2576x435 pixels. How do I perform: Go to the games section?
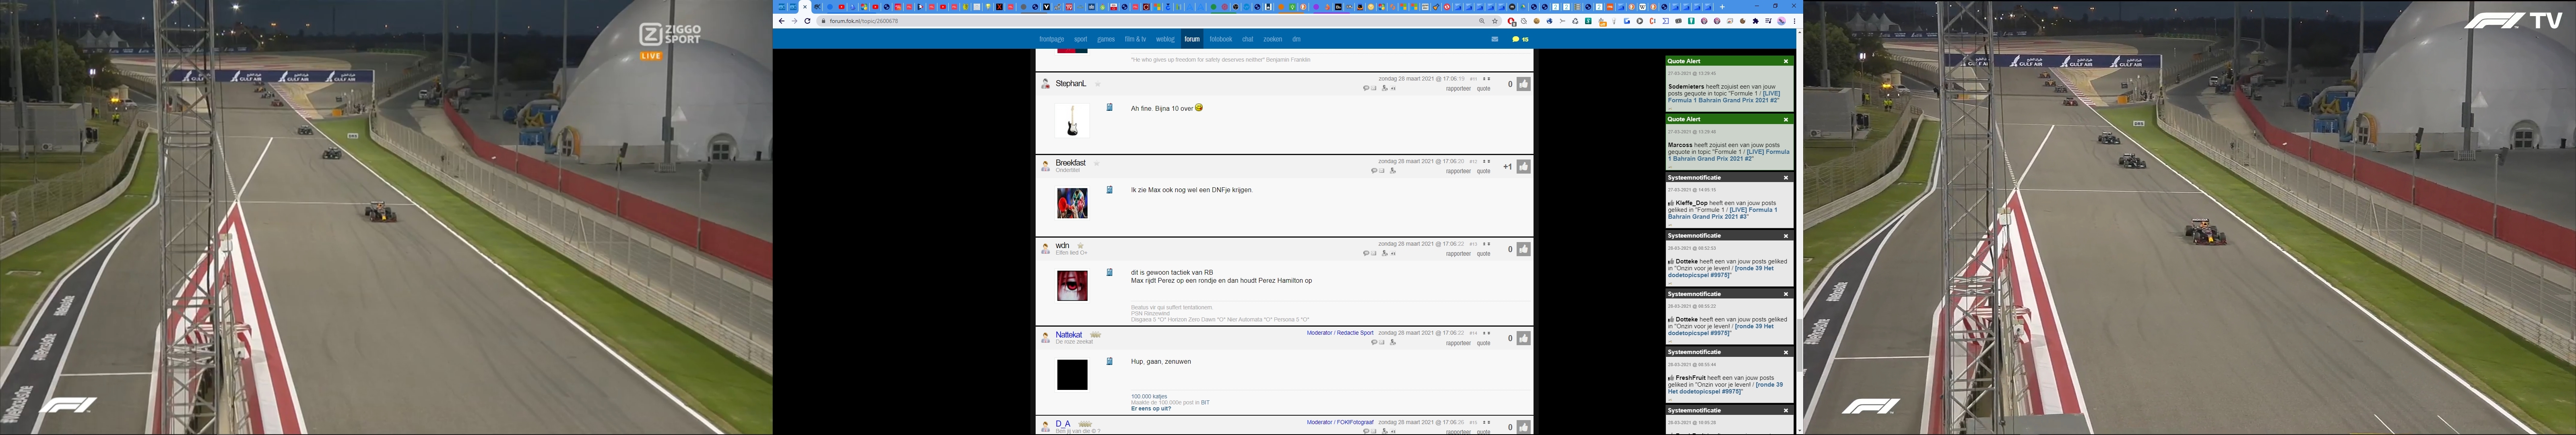pyautogui.click(x=1106, y=39)
